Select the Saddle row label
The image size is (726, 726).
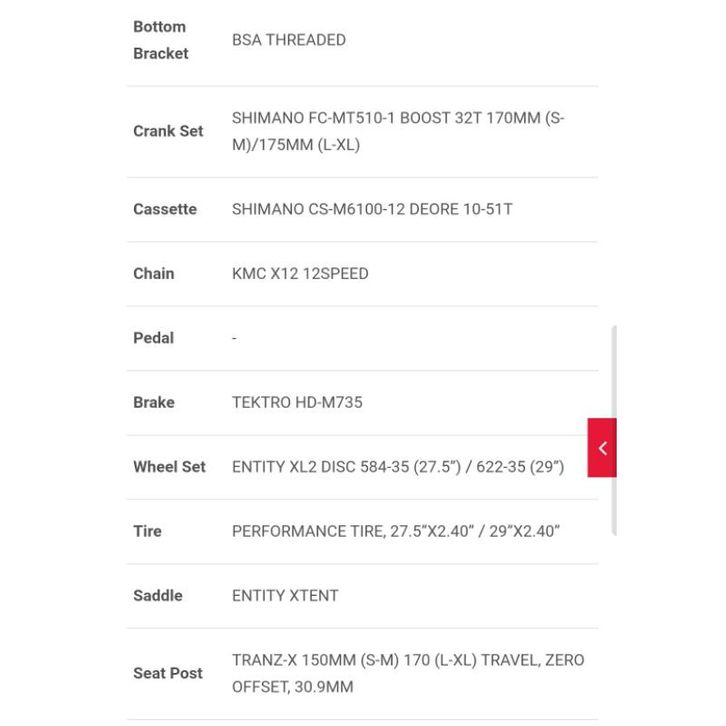157,595
